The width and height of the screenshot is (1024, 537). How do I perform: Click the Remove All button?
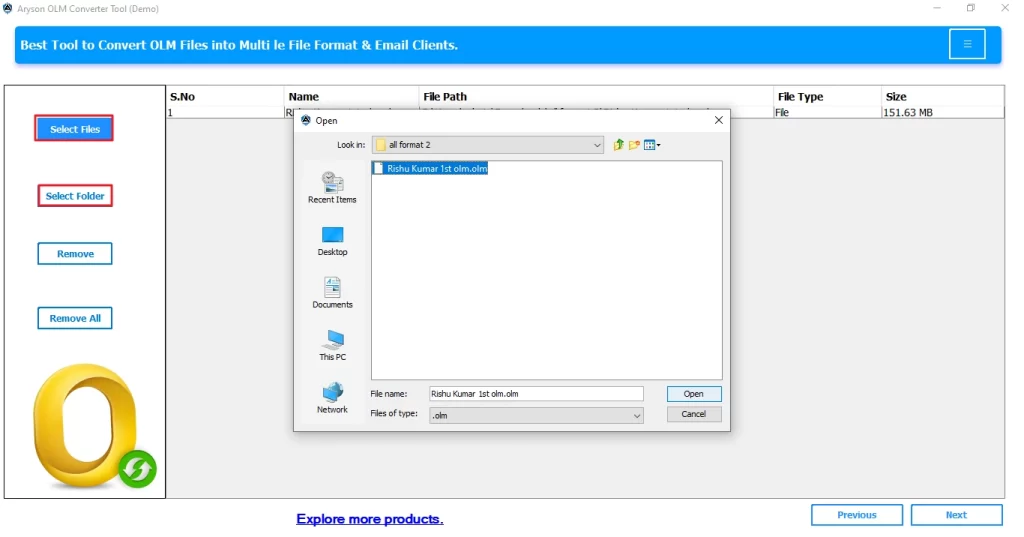[74, 318]
